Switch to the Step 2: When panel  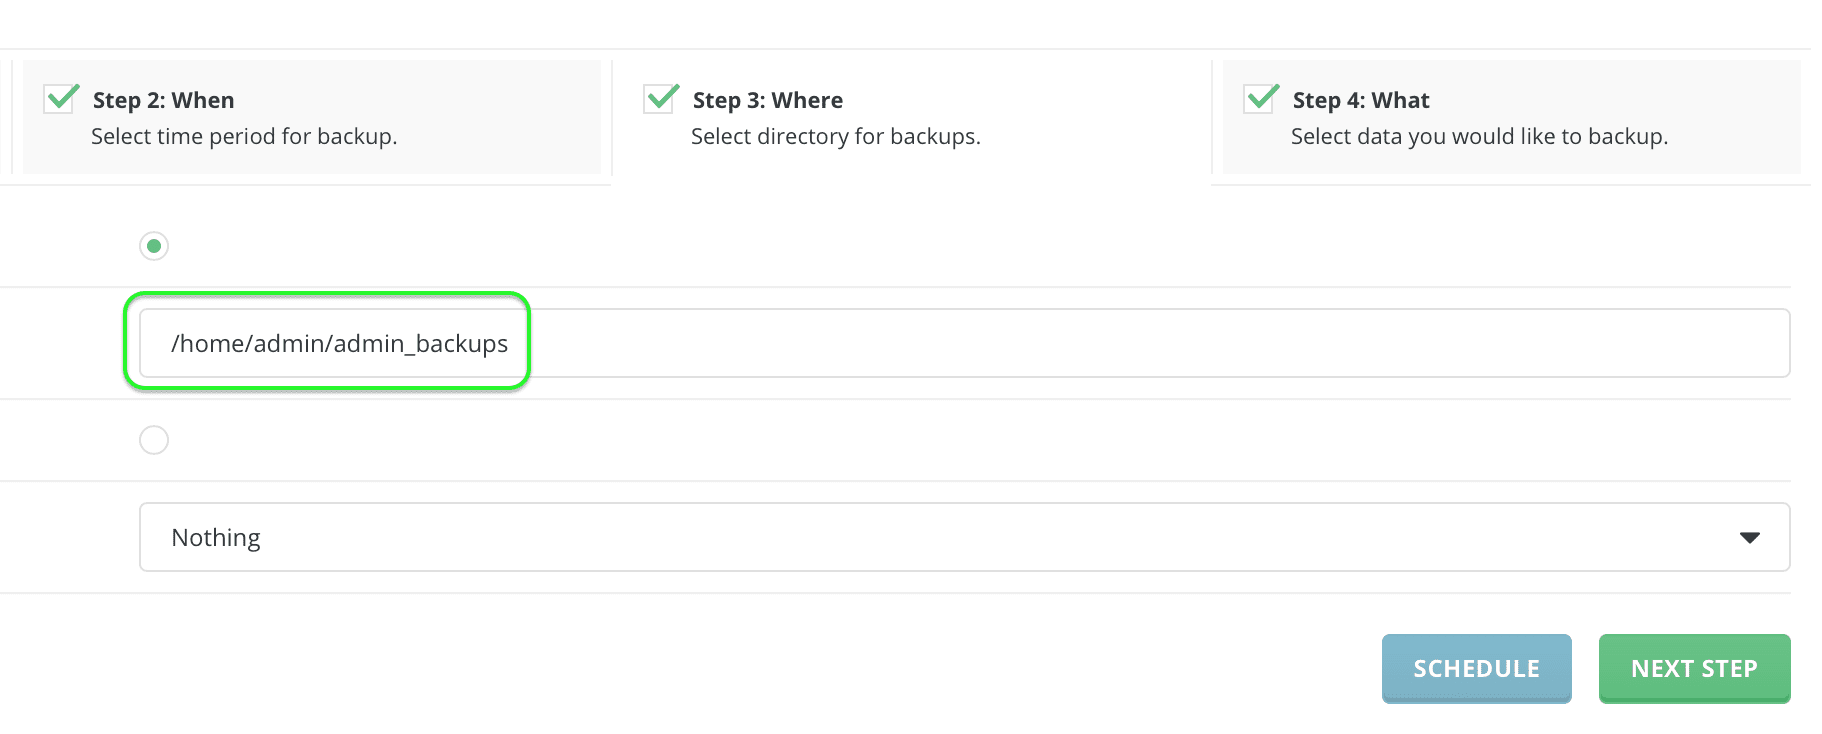pyautogui.click(x=163, y=99)
